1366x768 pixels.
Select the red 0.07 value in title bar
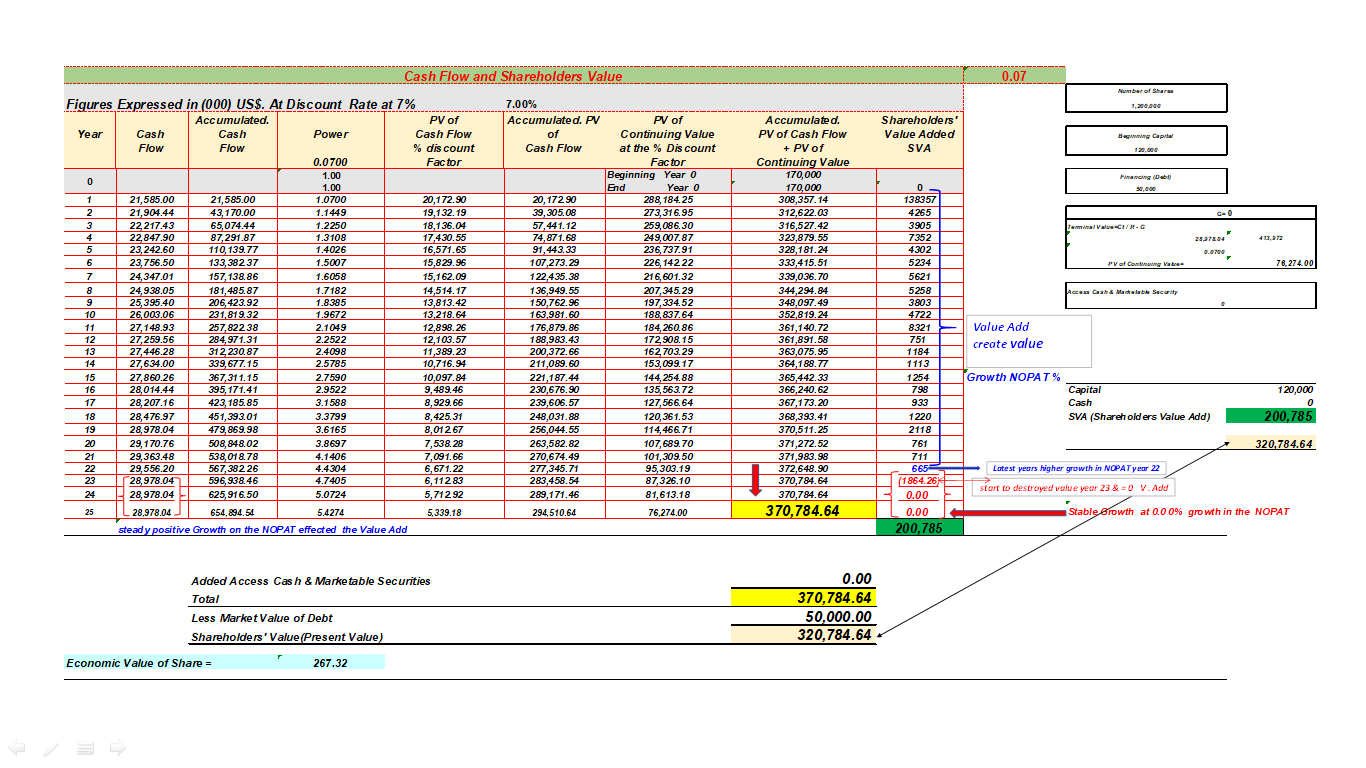[x=1014, y=76]
